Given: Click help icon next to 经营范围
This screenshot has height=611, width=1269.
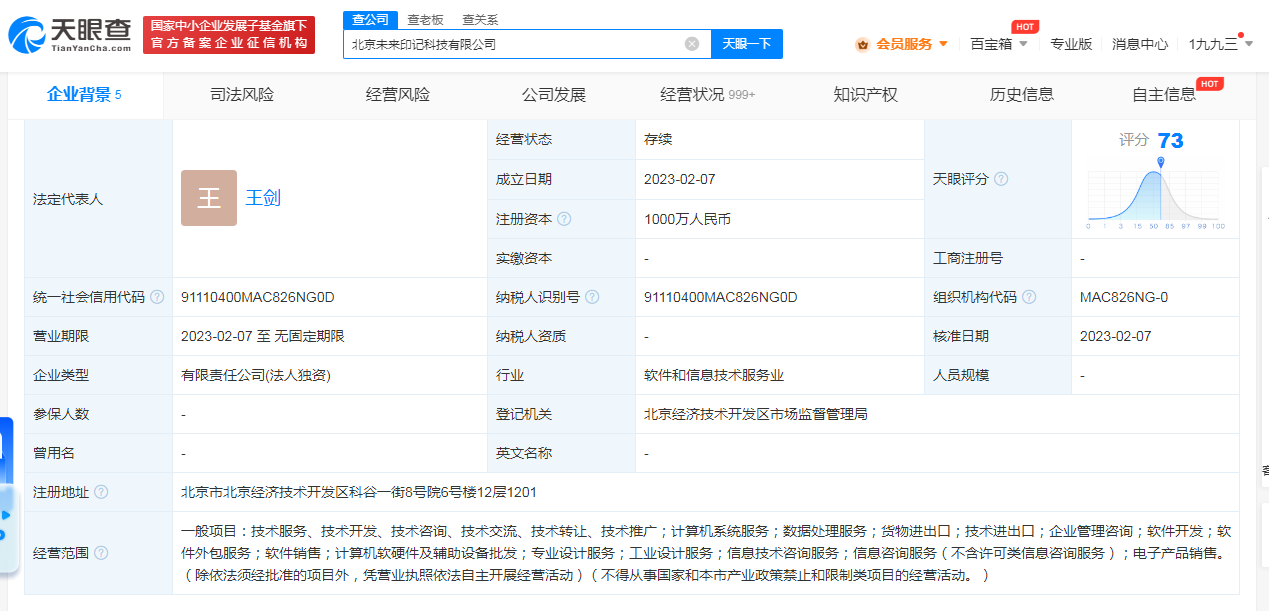Looking at the screenshot, I should [x=101, y=553].
